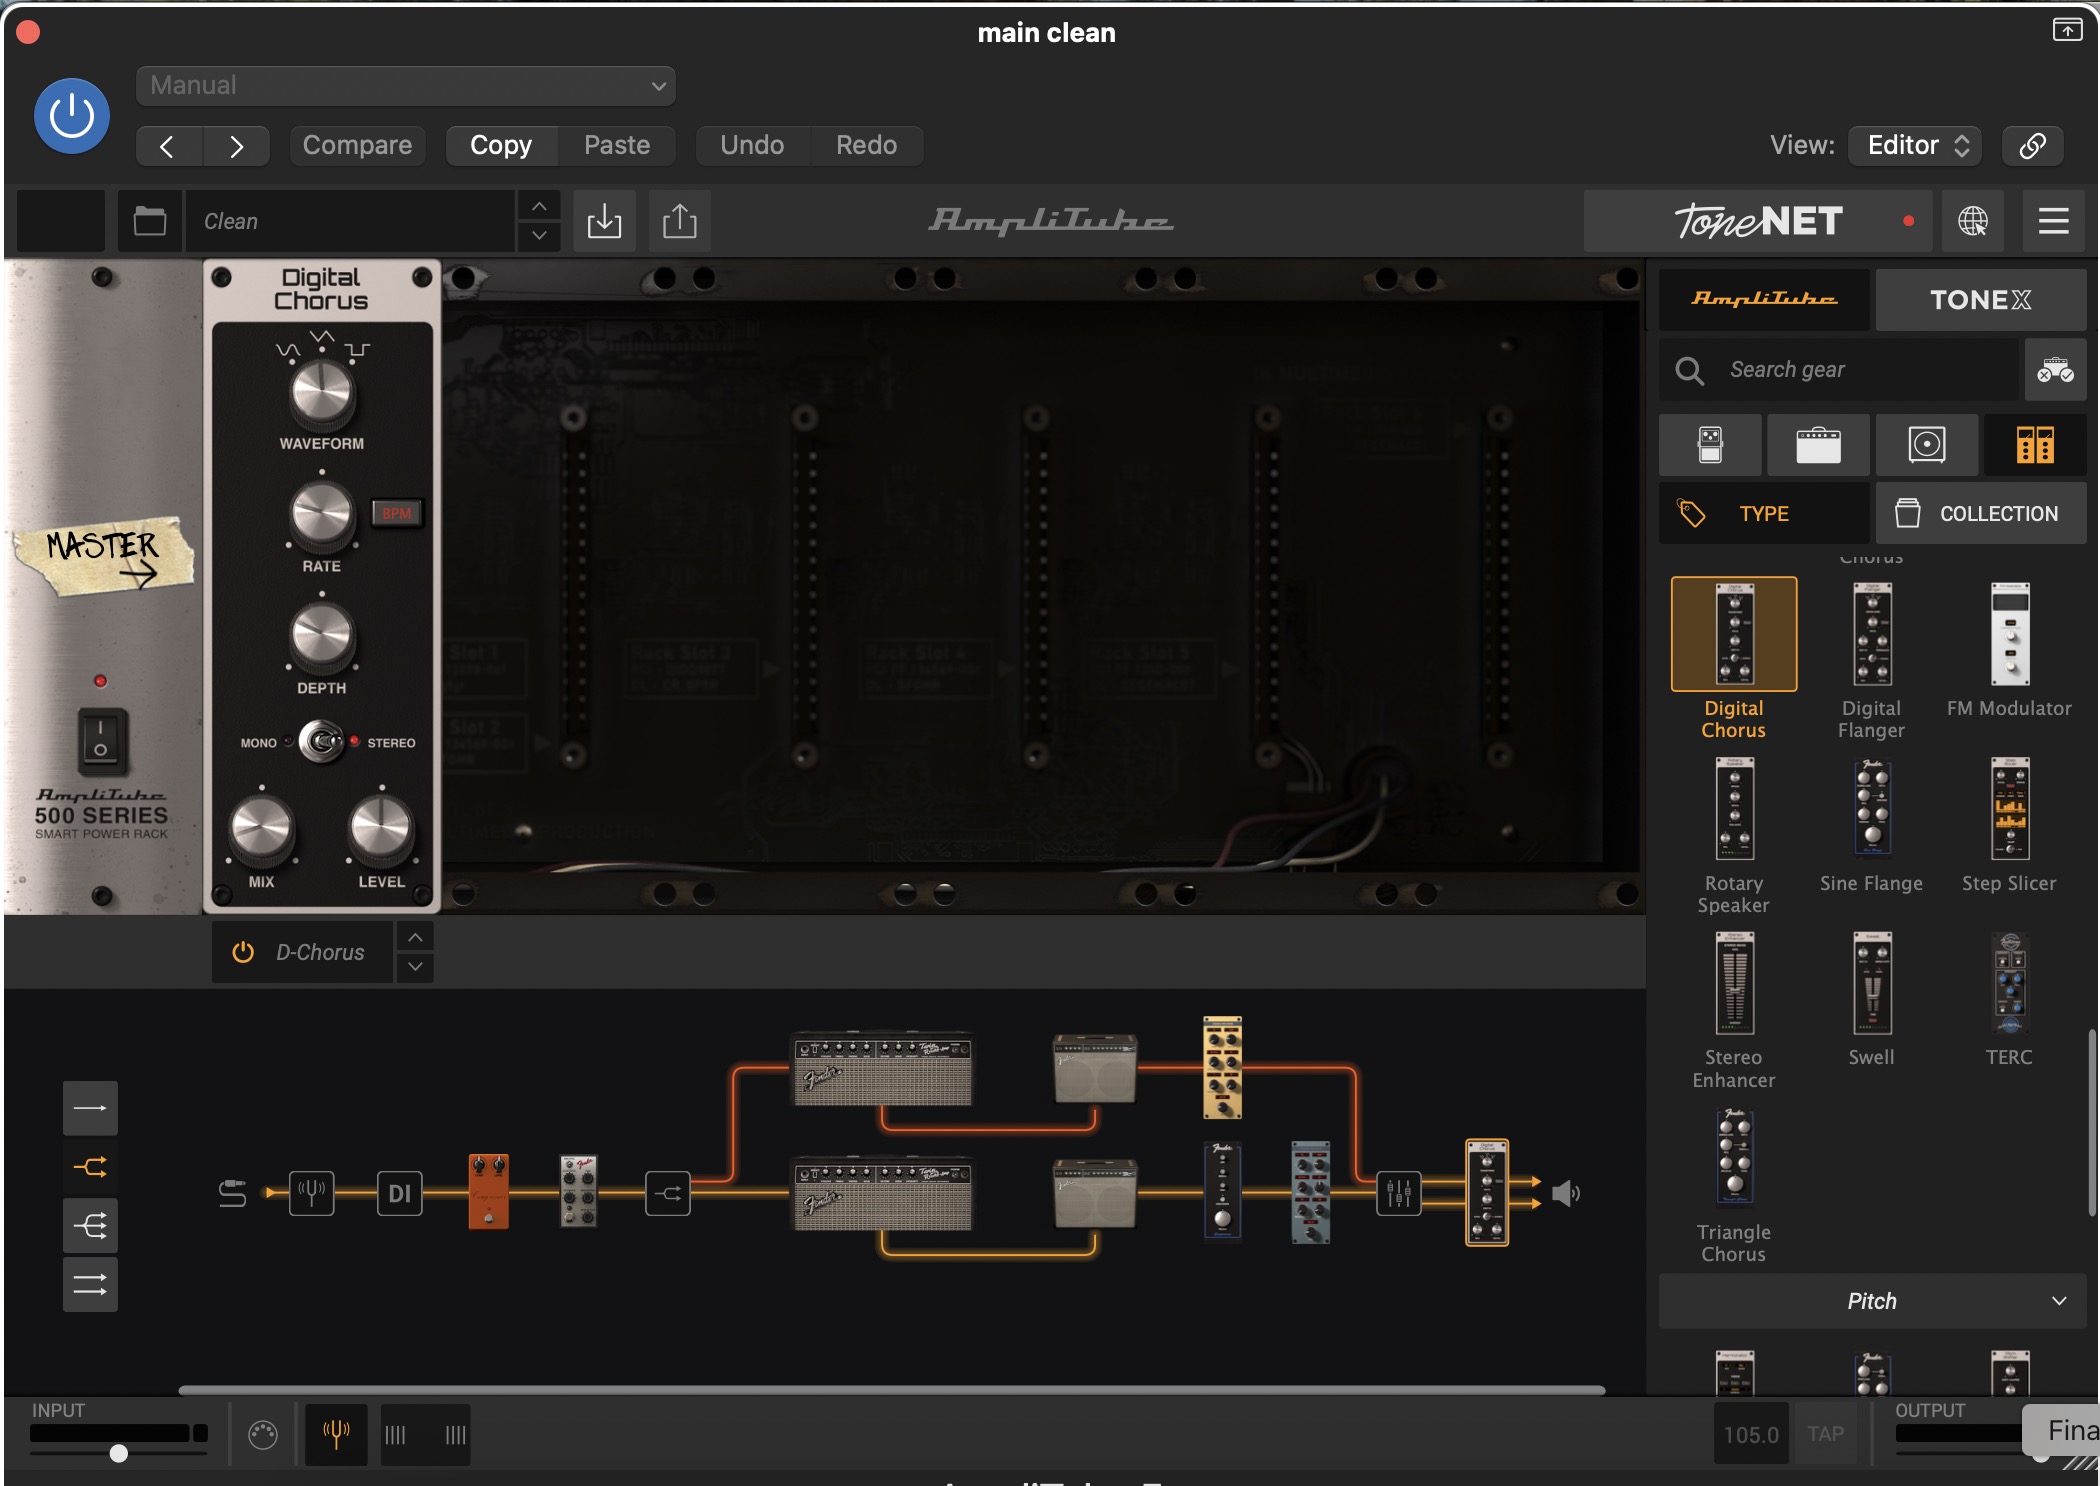Go to next preset with right arrow

click(236, 146)
